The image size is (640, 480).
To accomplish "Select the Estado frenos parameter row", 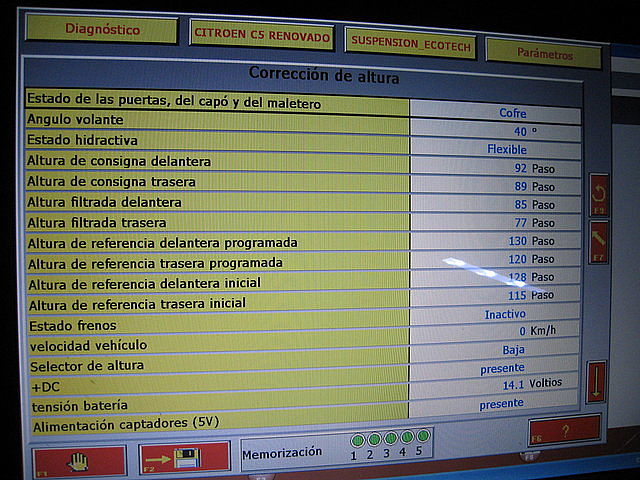I will coord(215,325).
